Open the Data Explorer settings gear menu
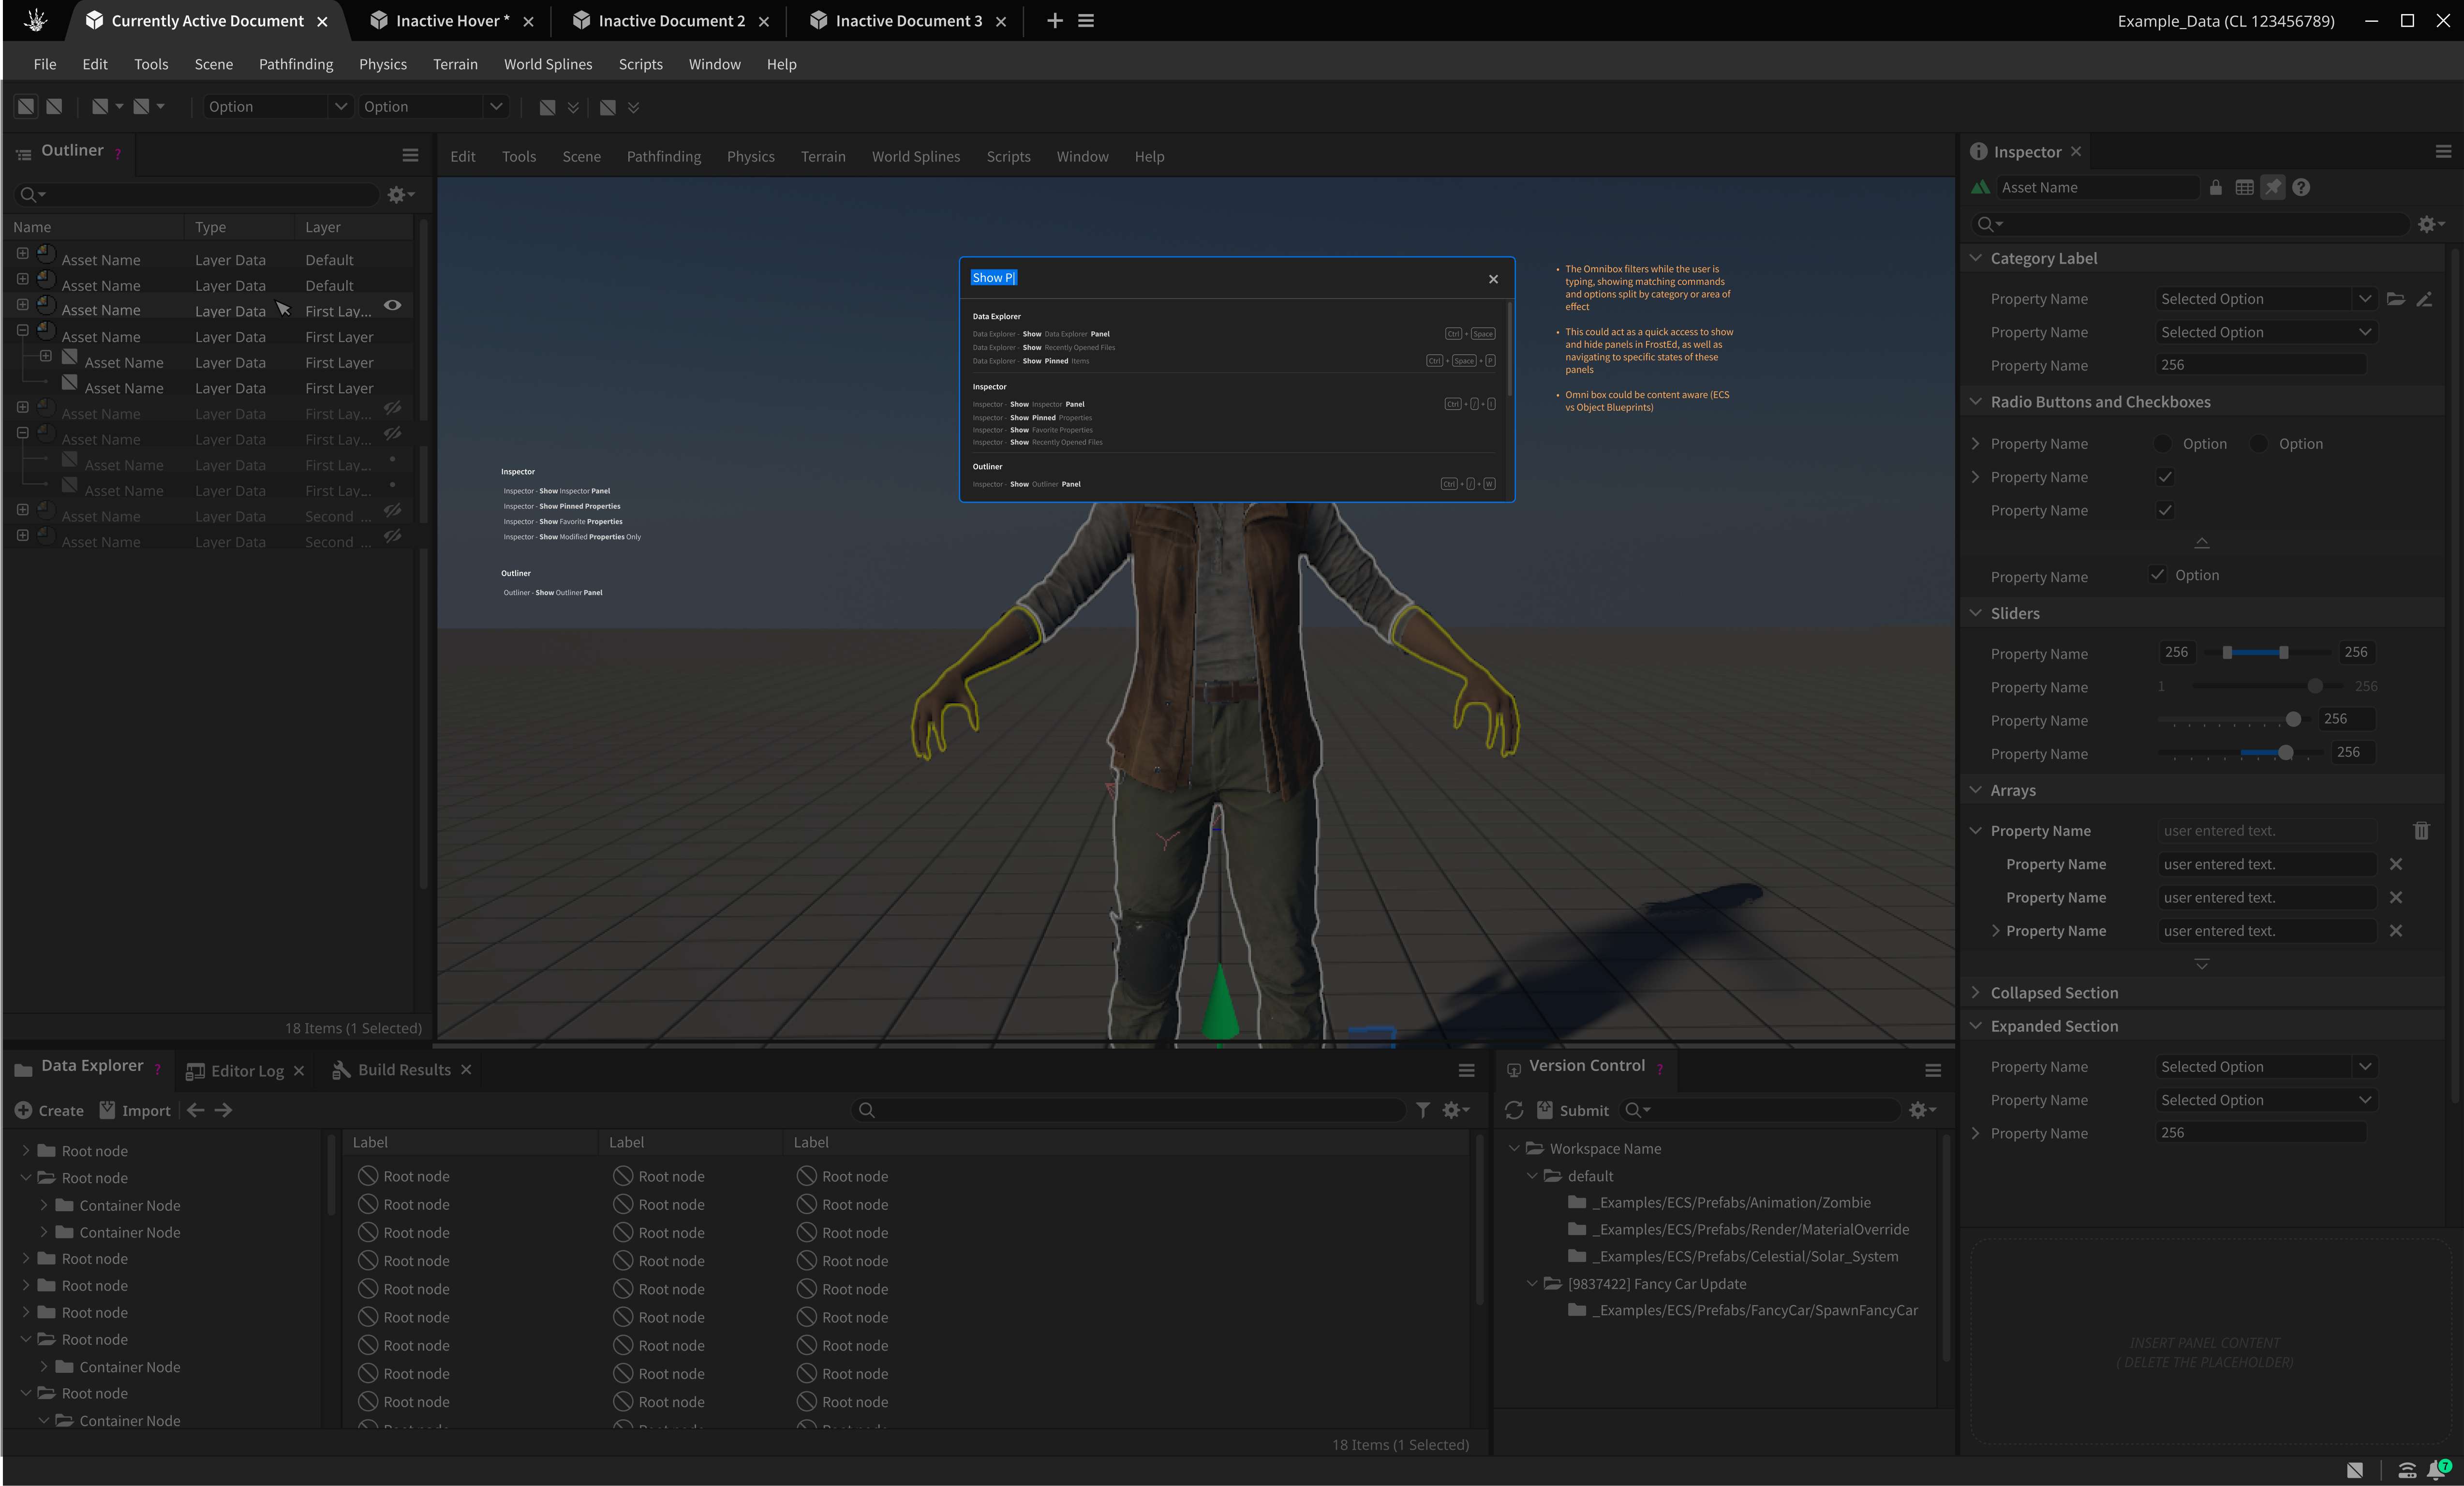The width and height of the screenshot is (2464, 1486). 1455,1110
